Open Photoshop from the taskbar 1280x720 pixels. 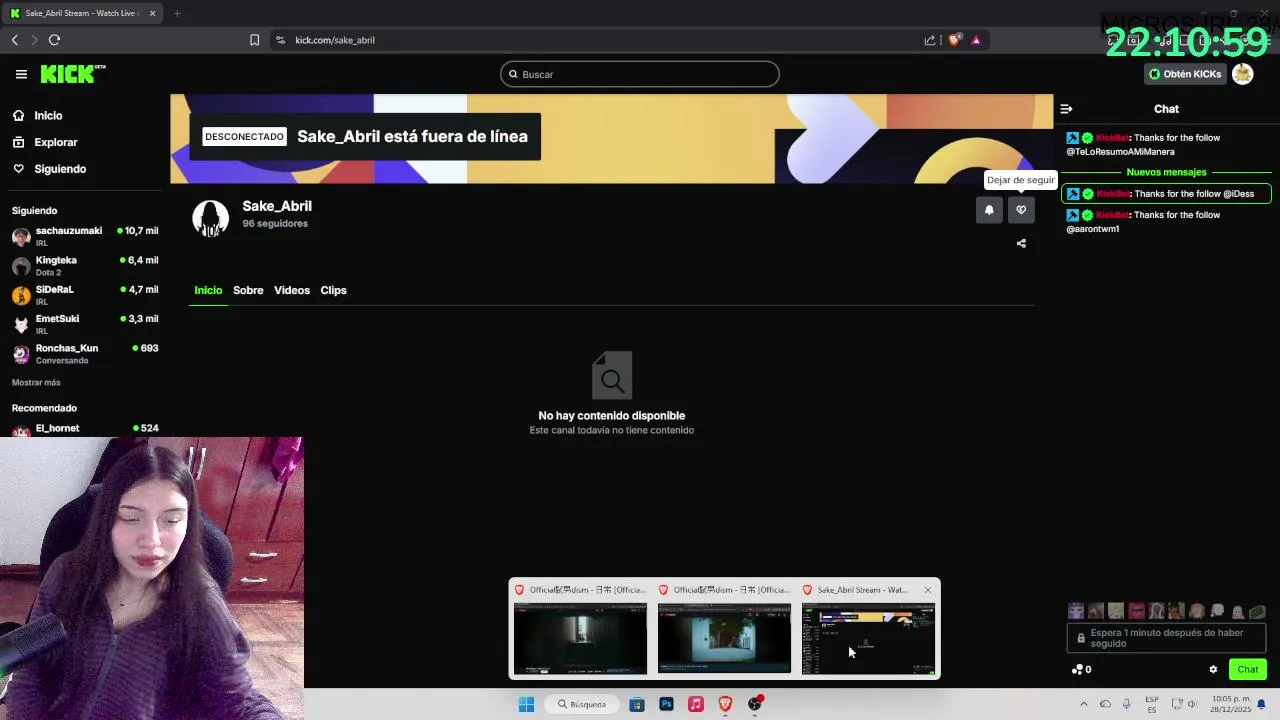[666, 704]
